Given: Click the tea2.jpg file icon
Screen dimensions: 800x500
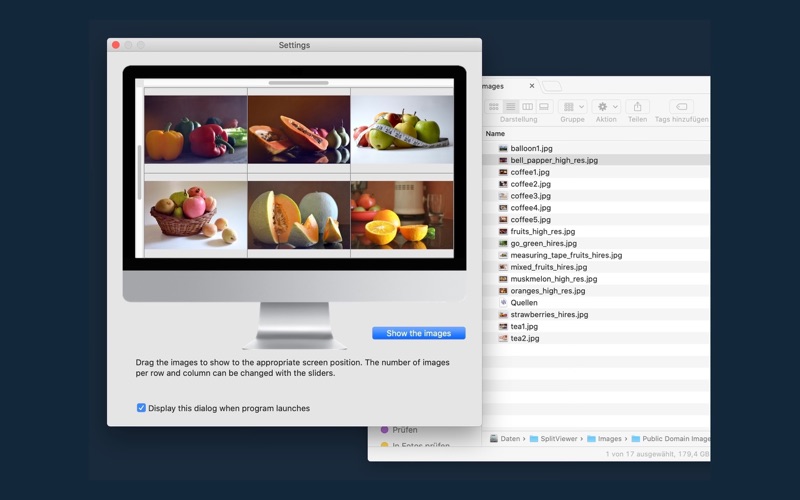Looking at the screenshot, I should 503,338.
